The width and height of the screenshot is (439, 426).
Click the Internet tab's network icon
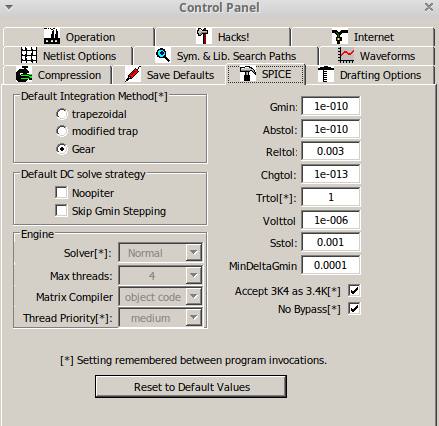[x=339, y=37]
